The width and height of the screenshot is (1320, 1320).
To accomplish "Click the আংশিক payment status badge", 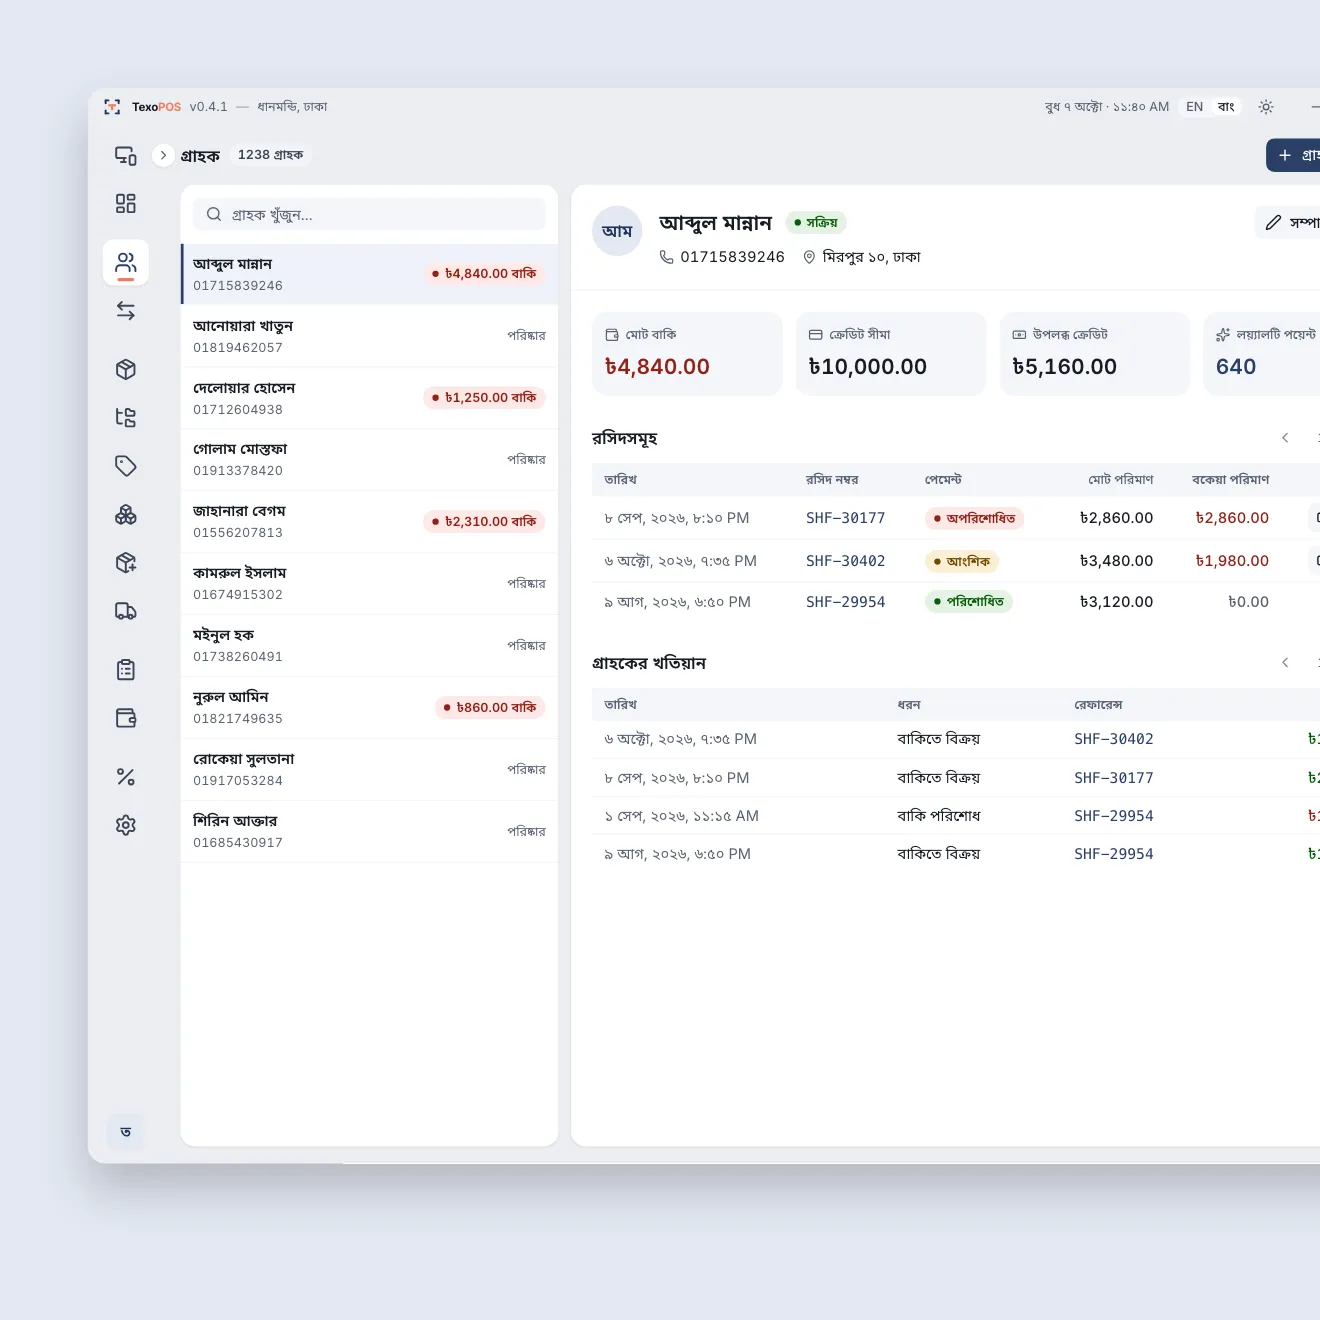I will pos(961,561).
